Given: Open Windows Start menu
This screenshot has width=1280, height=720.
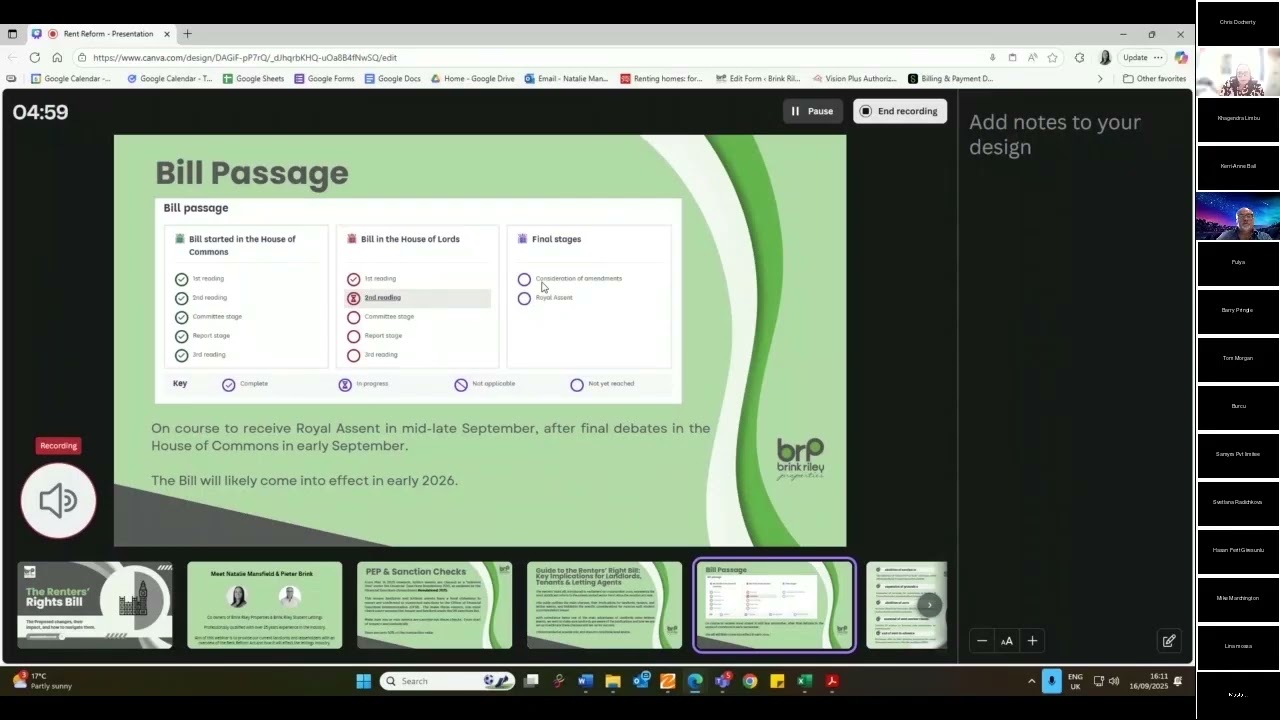Looking at the screenshot, I should tap(363, 681).
